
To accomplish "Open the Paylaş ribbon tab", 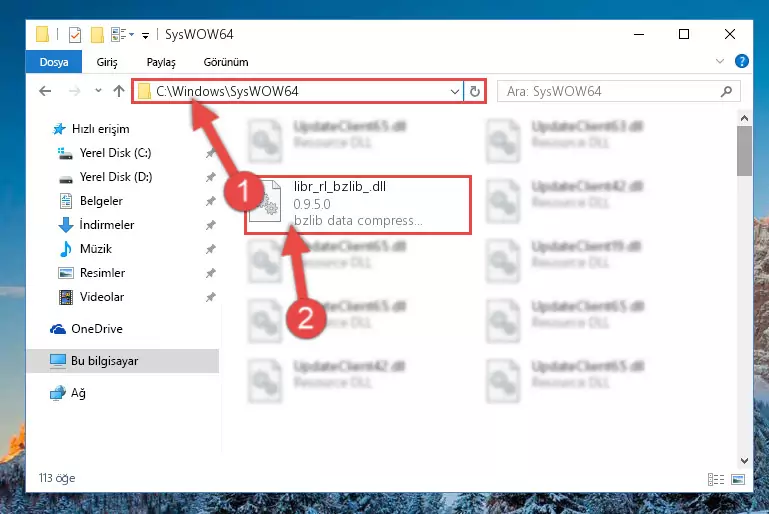I will tap(161, 62).
